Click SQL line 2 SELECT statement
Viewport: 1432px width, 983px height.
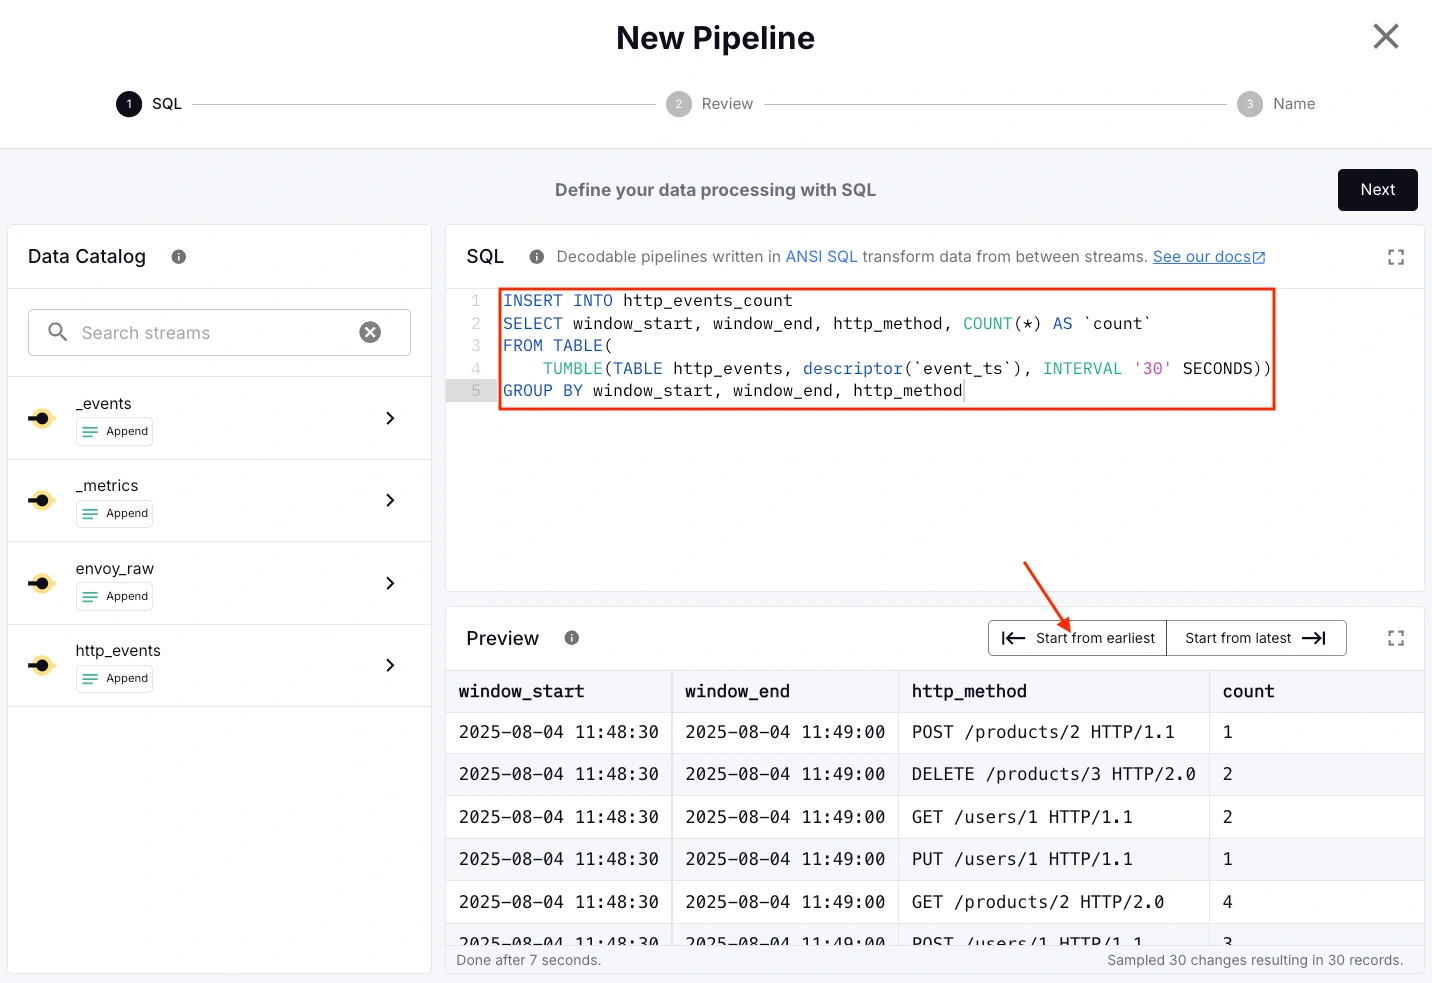[827, 324]
